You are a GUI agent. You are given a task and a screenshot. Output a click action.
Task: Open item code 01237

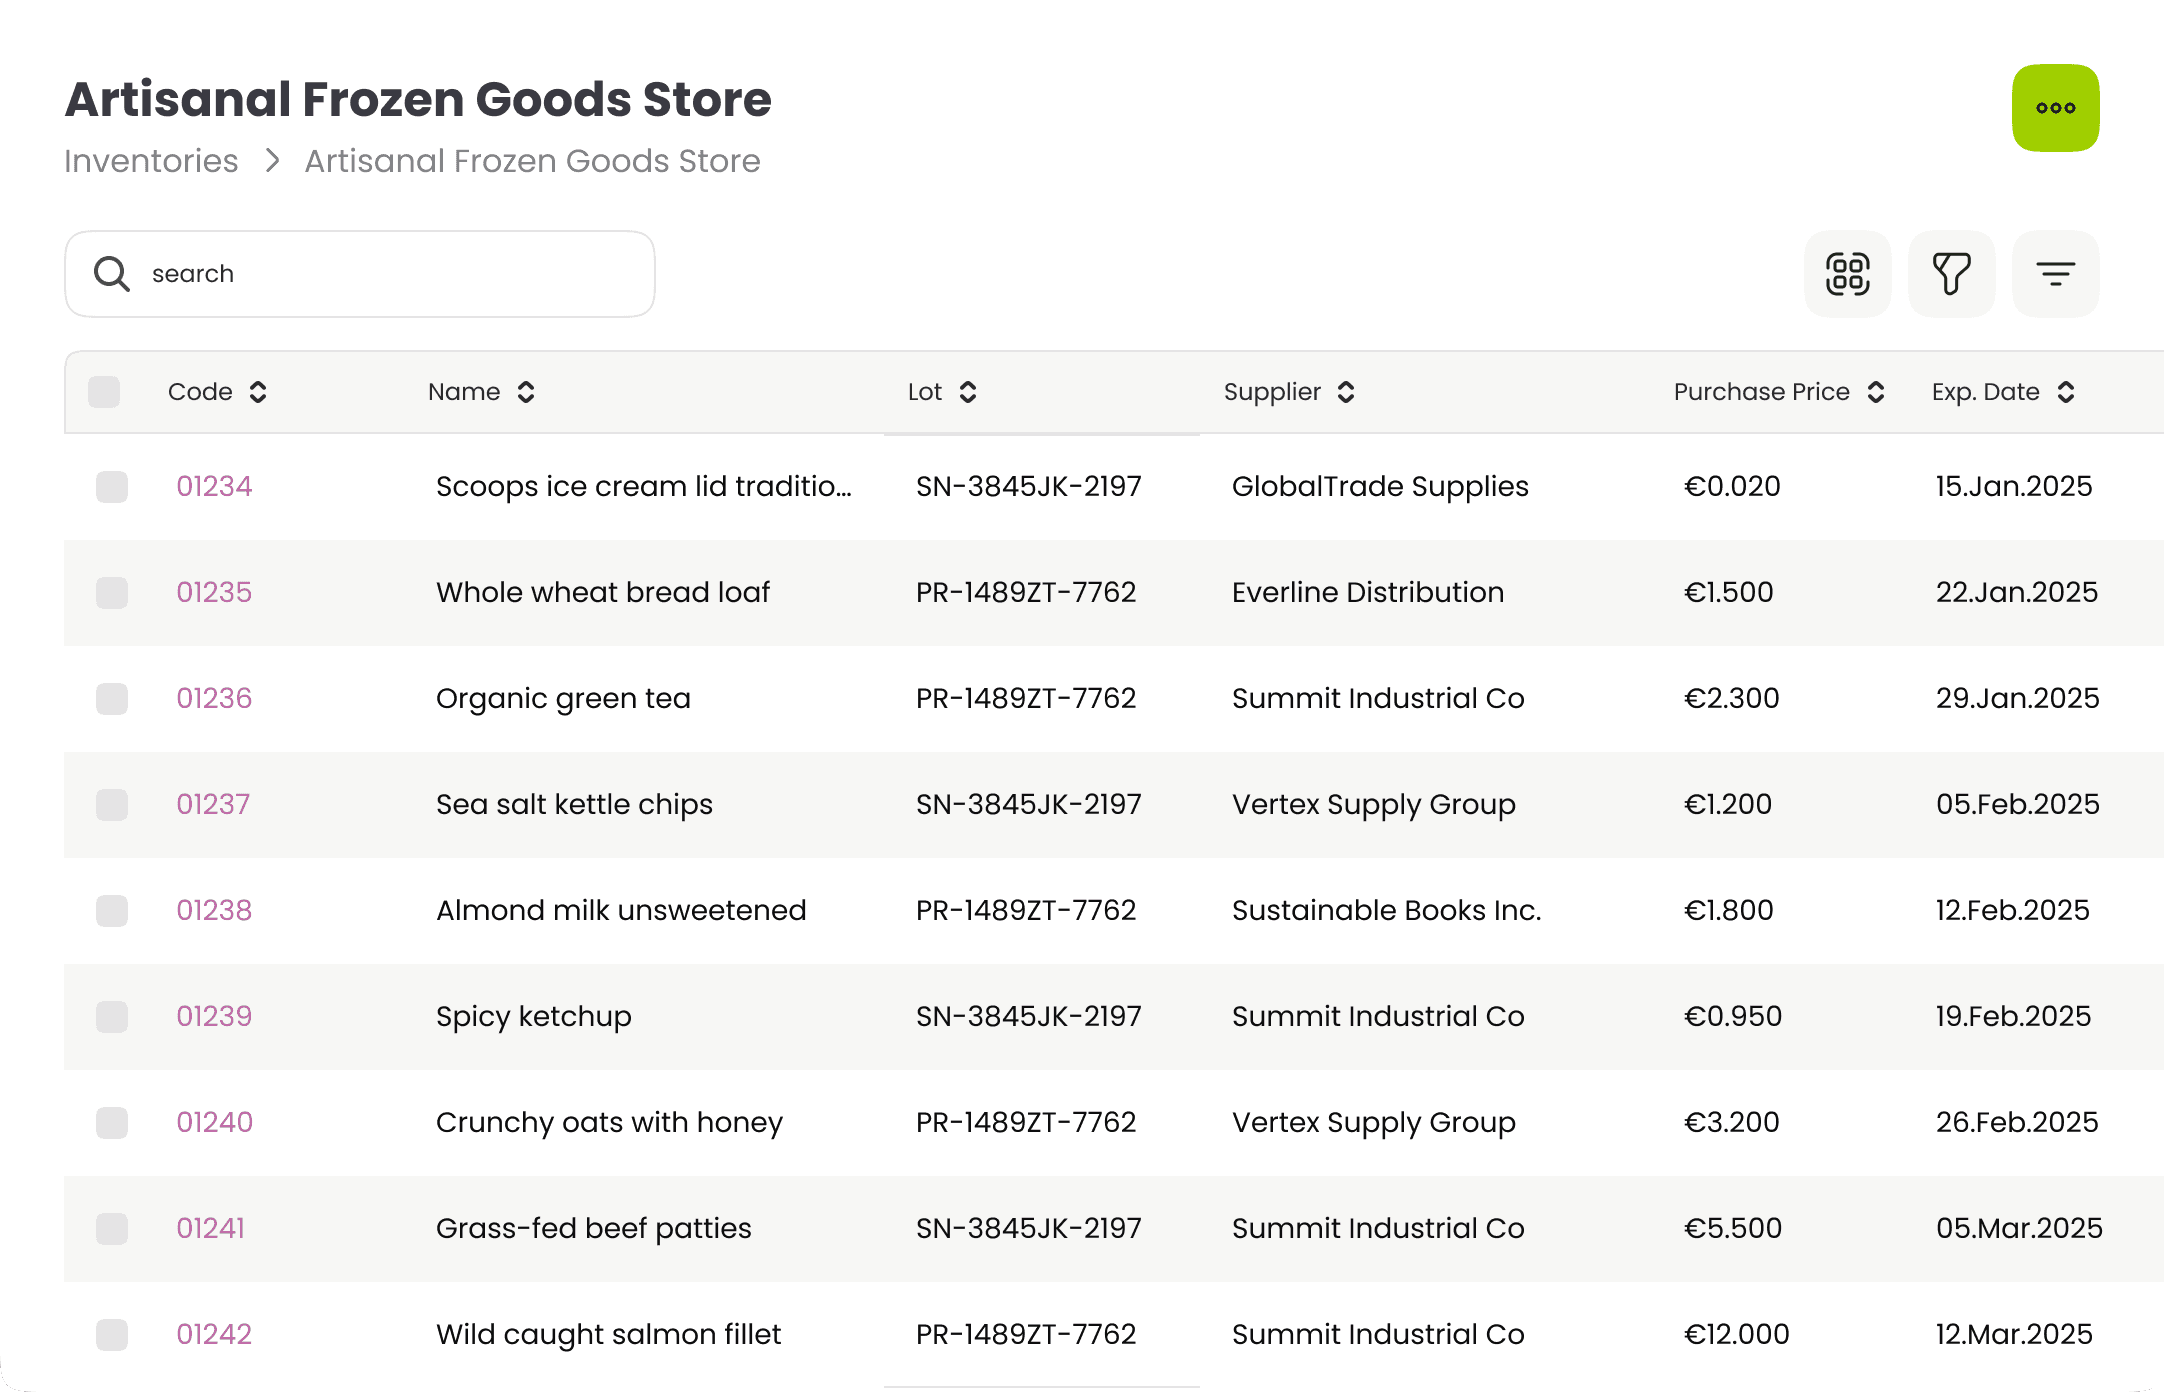(x=213, y=804)
